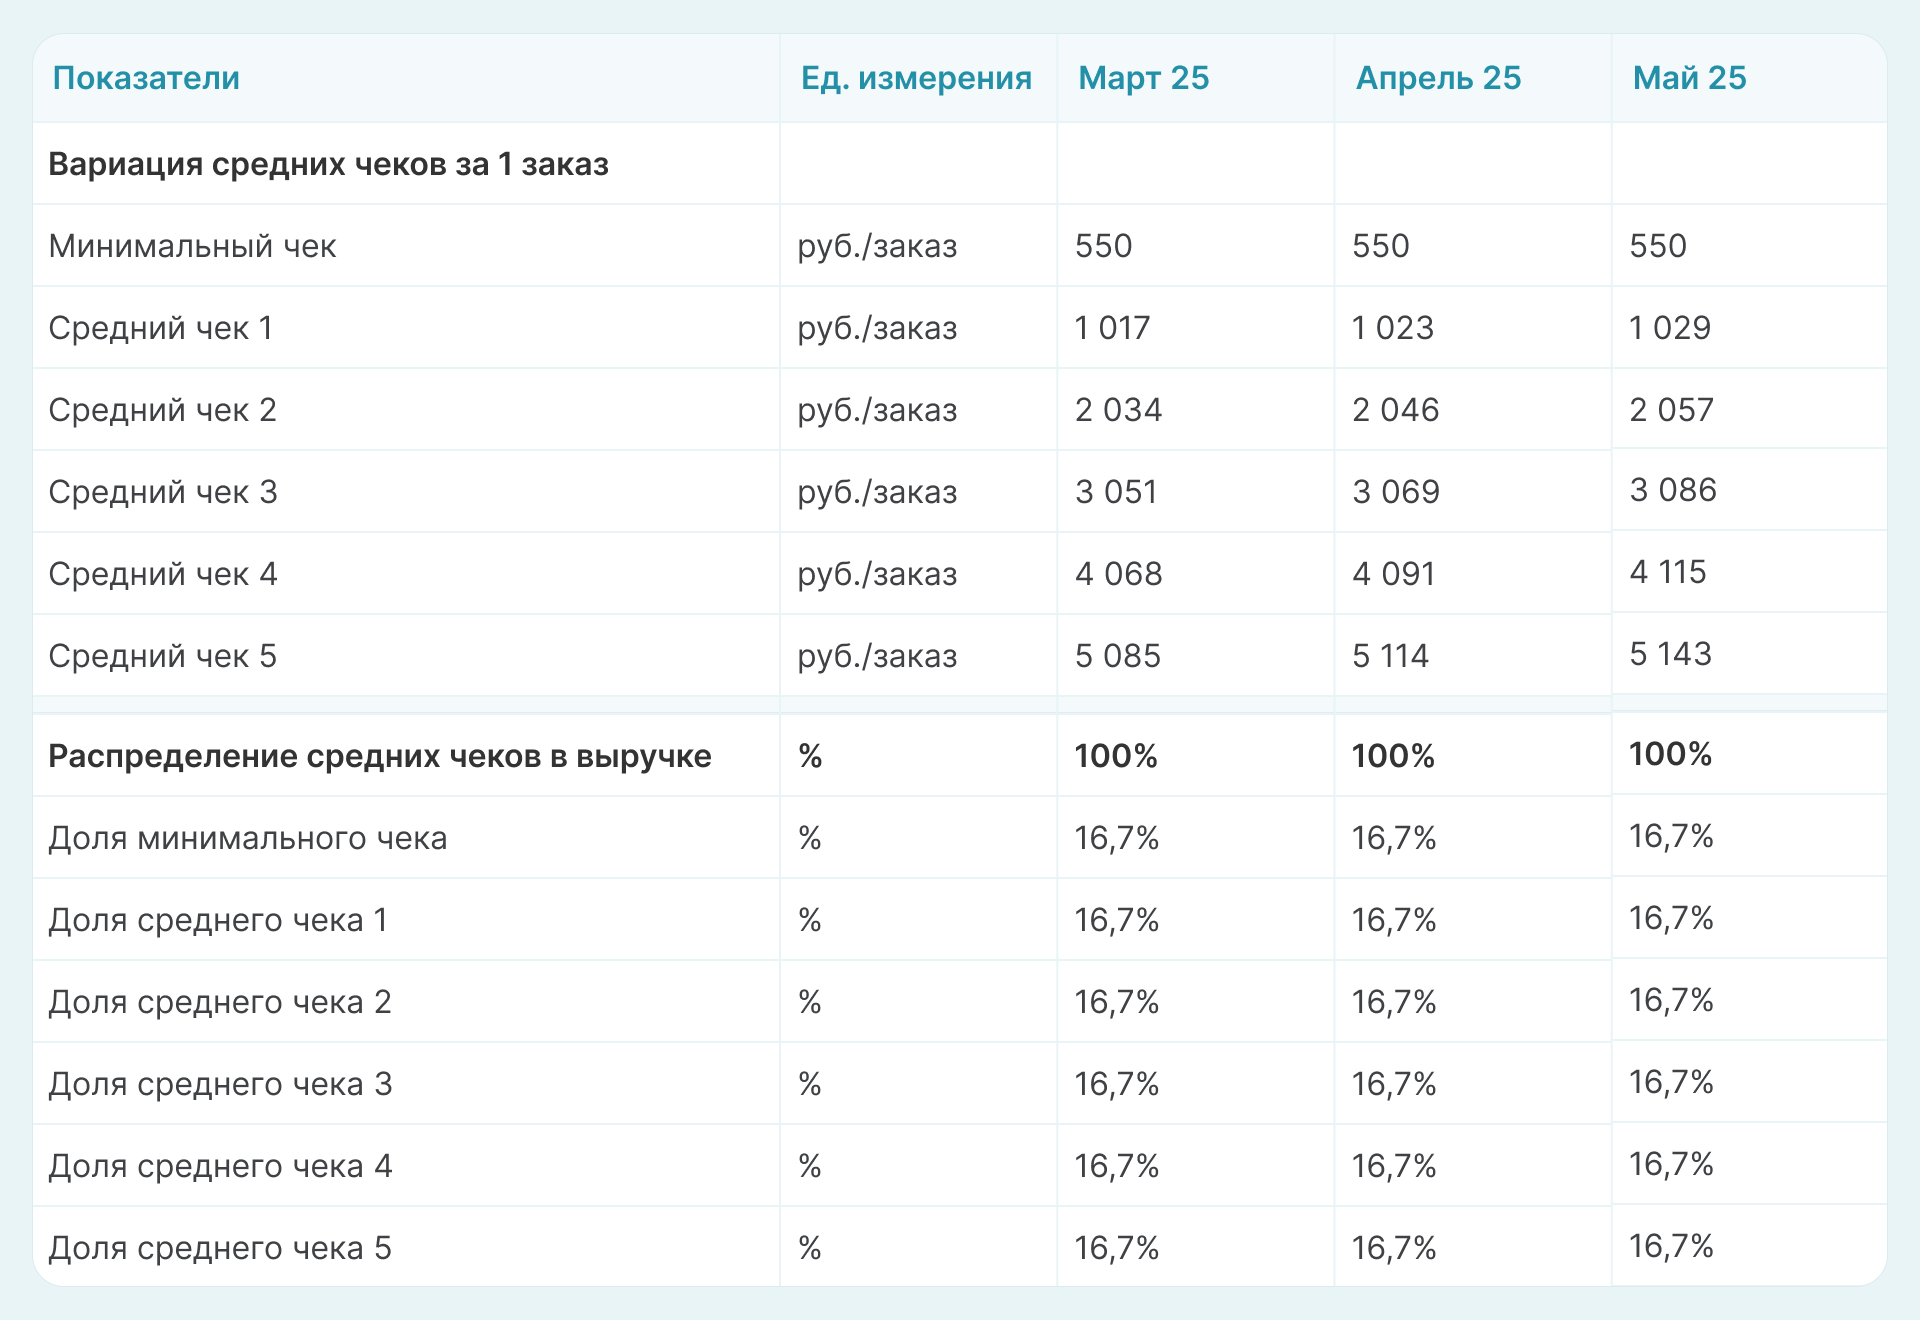
Task: Click the Распределение средних чеков в выручке heading
Action: [379, 756]
